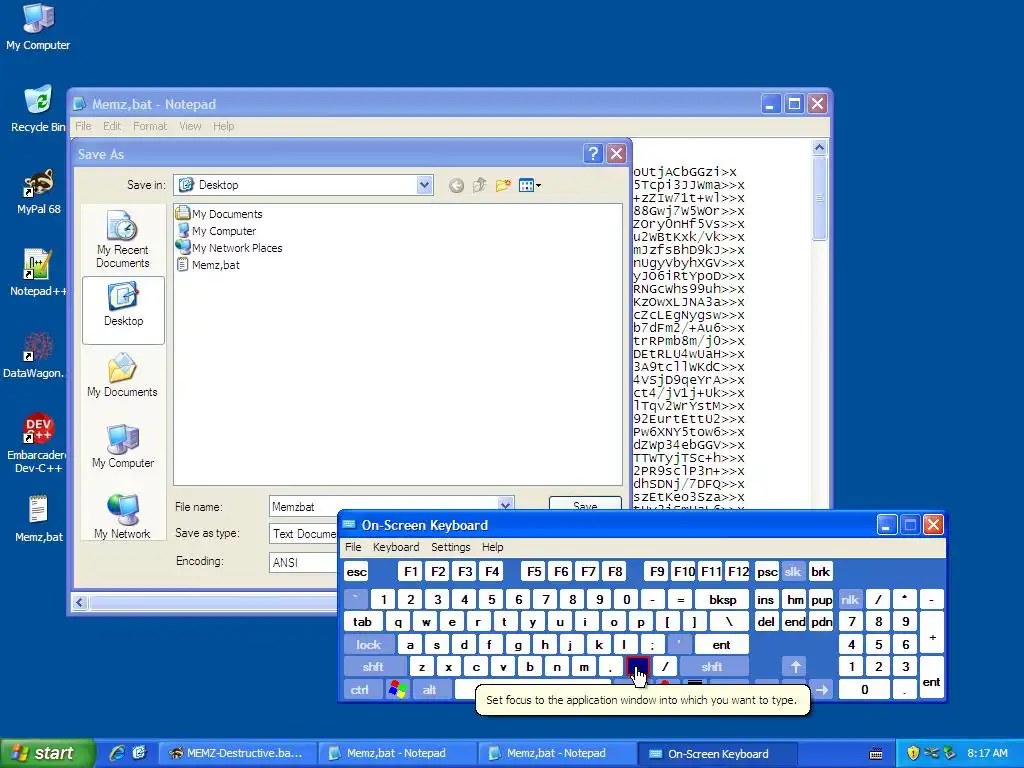The height and width of the screenshot is (768, 1024).
Task: Toggle nlk num lock key
Action: coord(850,600)
